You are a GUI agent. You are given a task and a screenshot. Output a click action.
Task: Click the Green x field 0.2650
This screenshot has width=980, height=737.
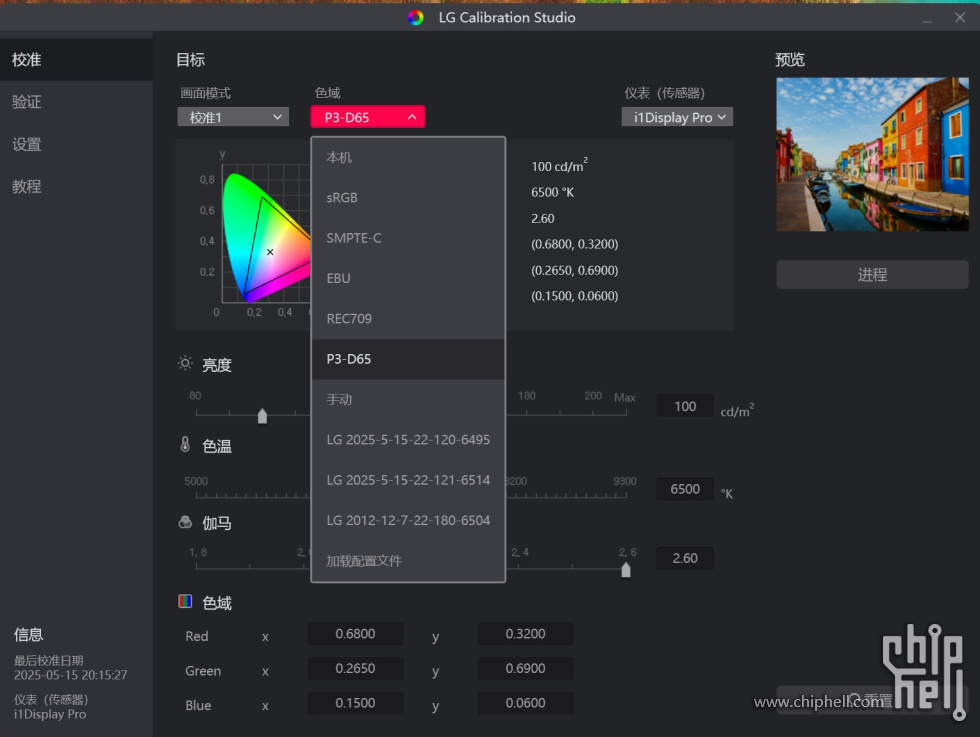tap(355, 668)
